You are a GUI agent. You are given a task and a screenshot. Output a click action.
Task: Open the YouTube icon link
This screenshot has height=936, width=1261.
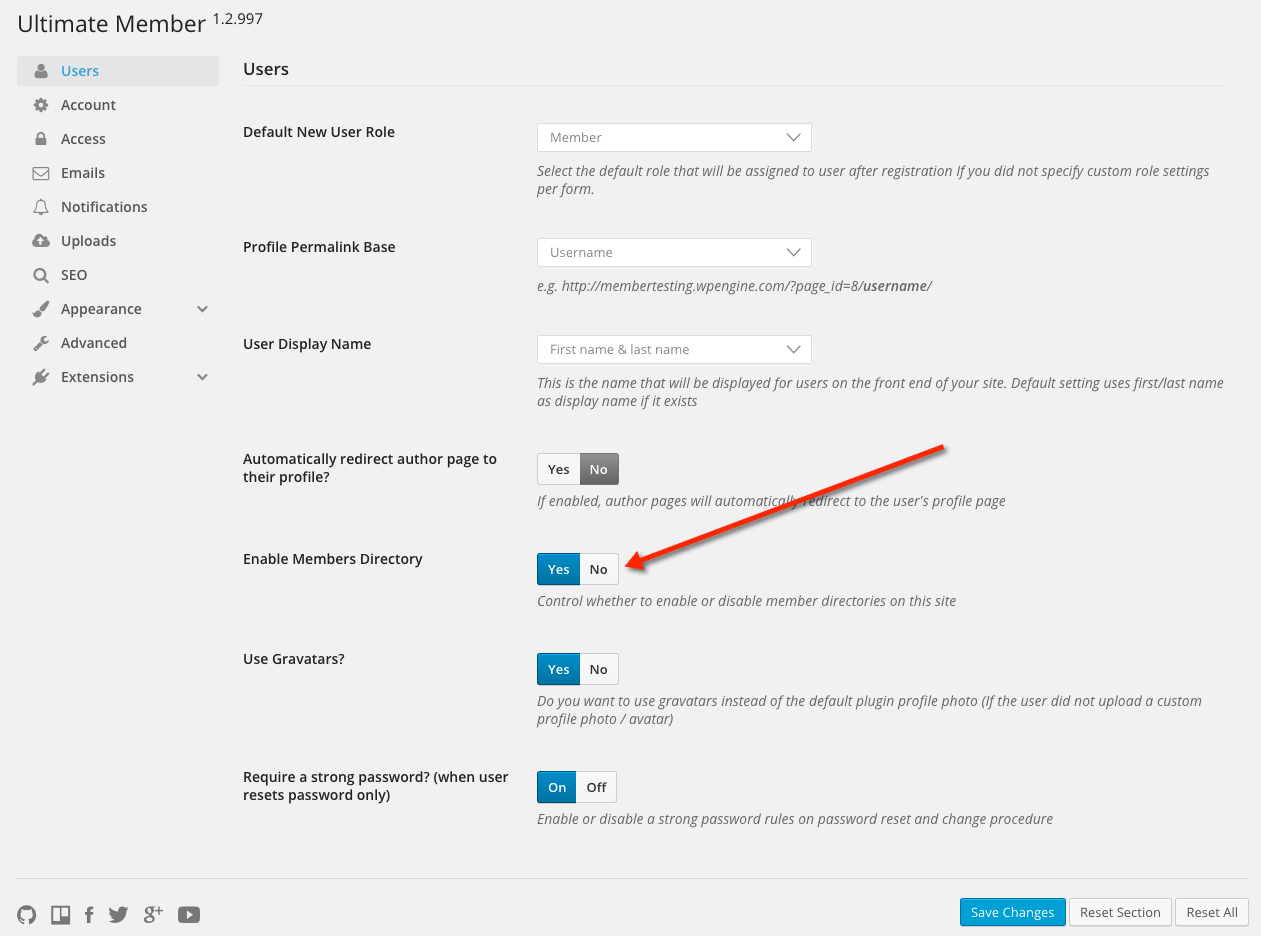pyautogui.click(x=189, y=914)
